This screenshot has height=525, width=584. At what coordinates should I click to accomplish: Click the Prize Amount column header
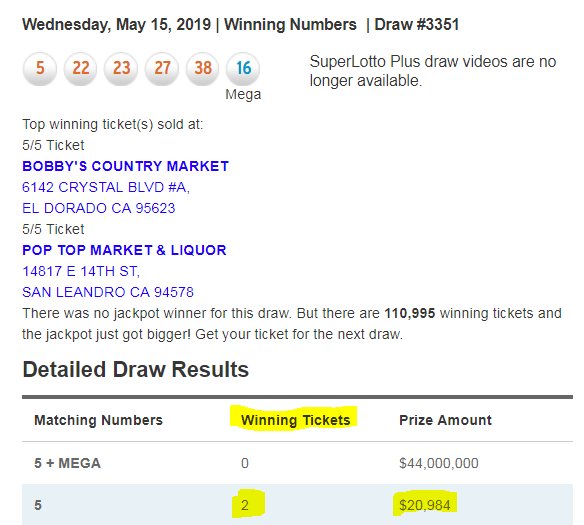tap(445, 420)
